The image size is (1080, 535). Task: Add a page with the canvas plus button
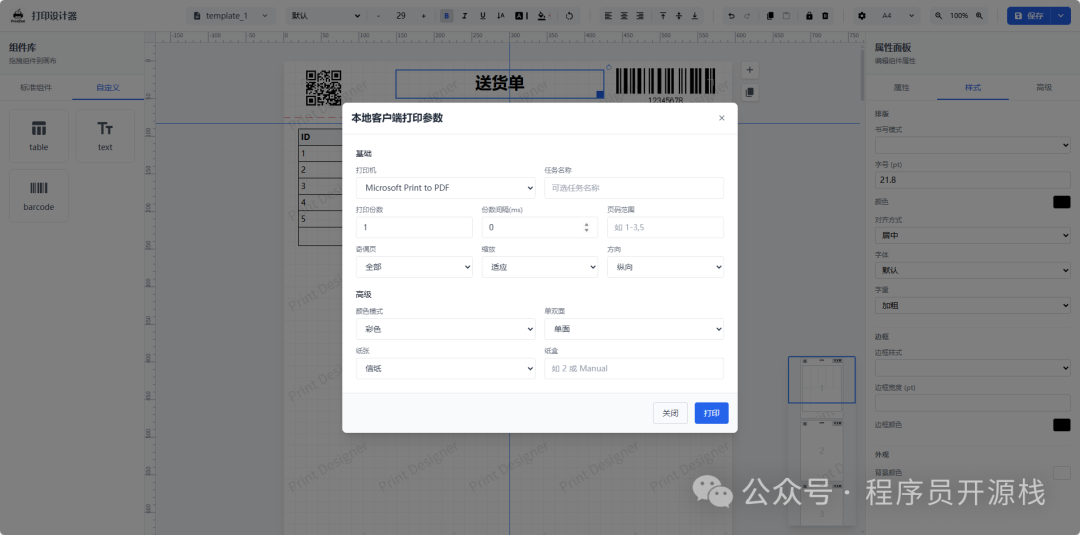(x=750, y=70)
